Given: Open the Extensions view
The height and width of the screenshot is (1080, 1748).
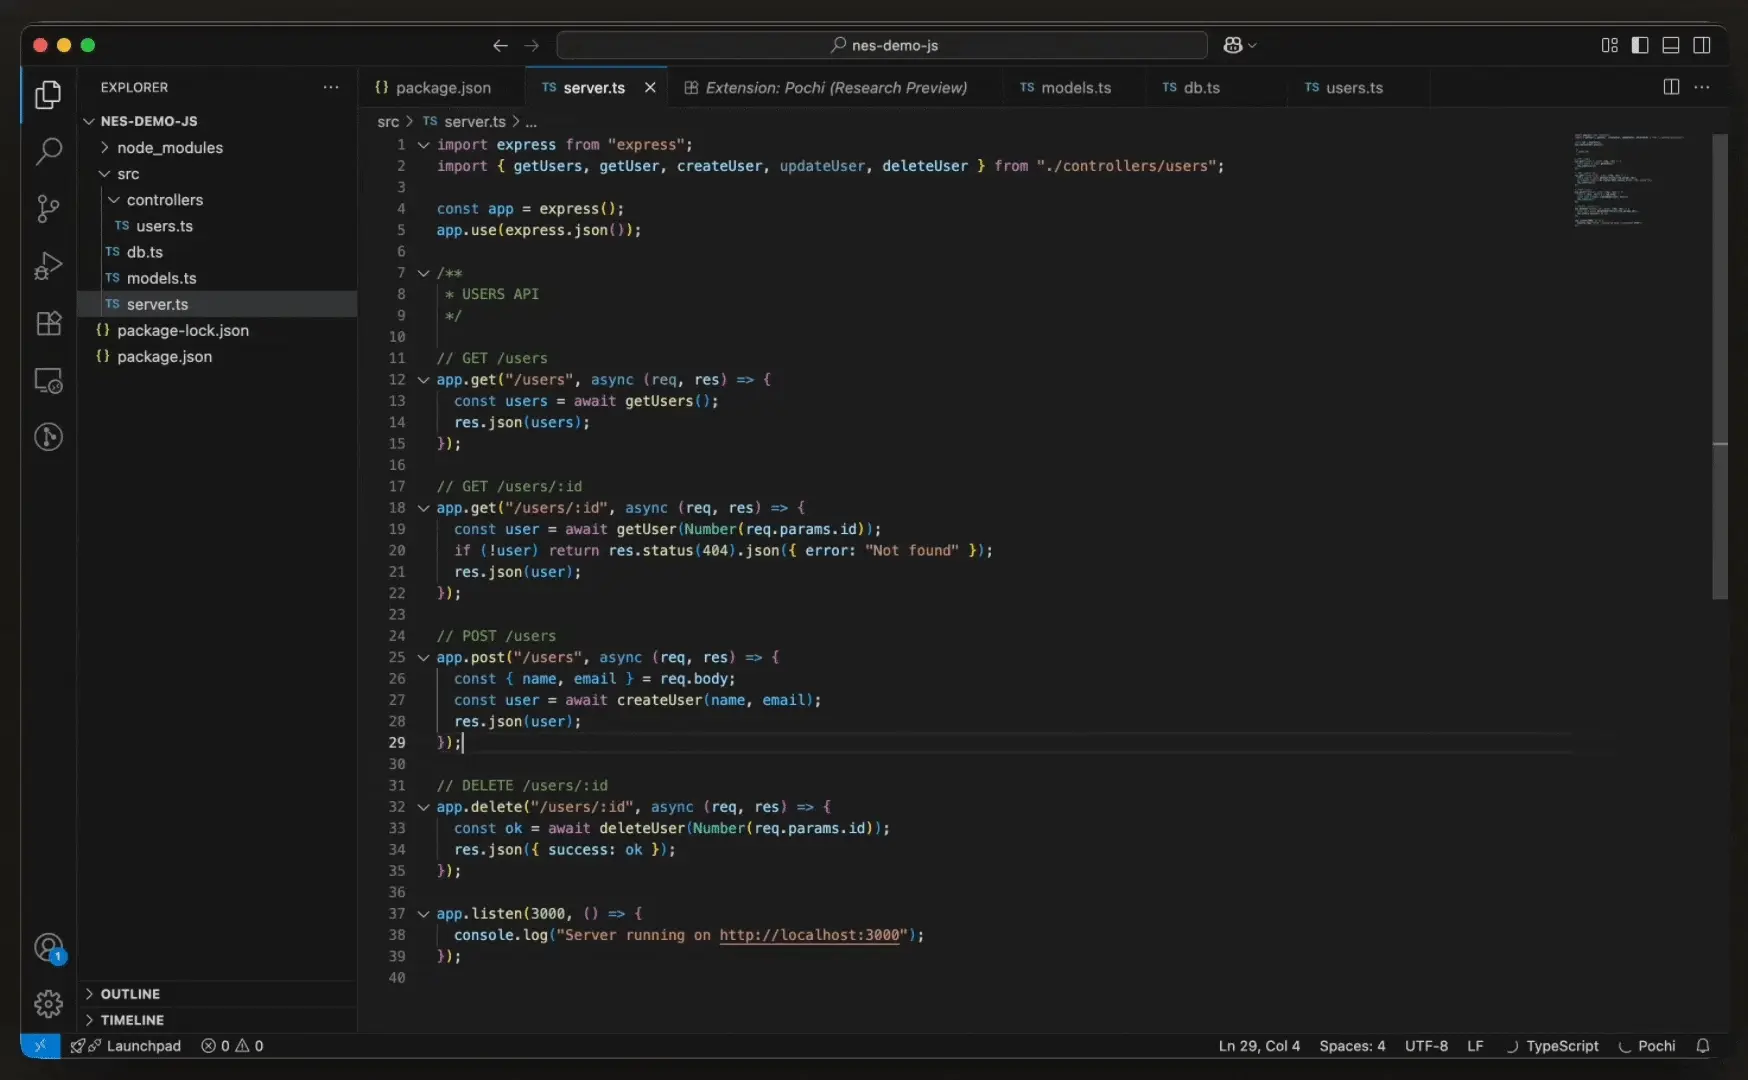Looking at the screenshot, I should [x=48, y=323].
